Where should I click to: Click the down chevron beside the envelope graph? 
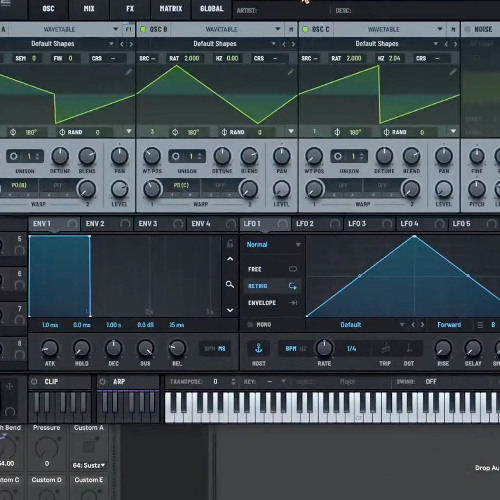click(x=230, y=310)
